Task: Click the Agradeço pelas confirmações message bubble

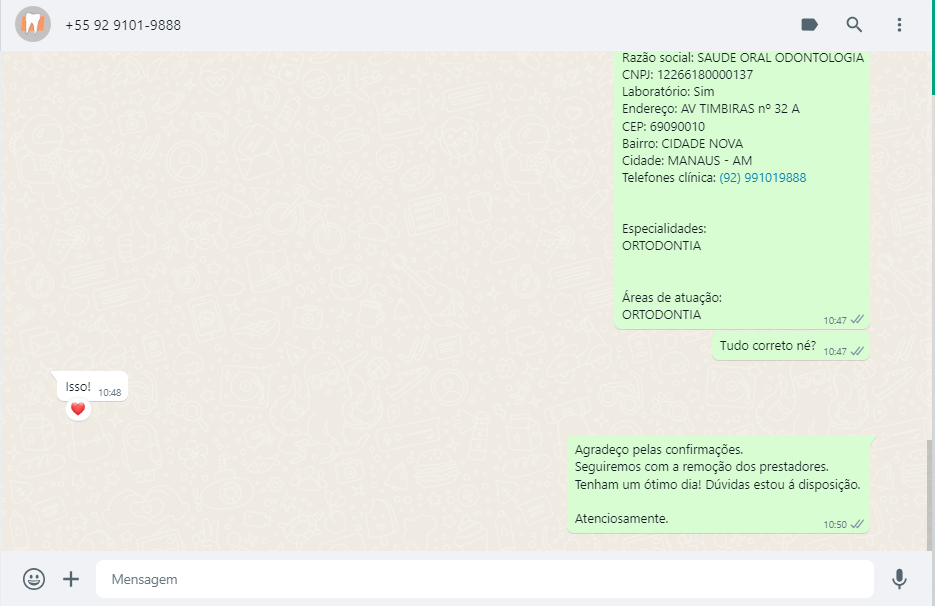Action: 719,484
